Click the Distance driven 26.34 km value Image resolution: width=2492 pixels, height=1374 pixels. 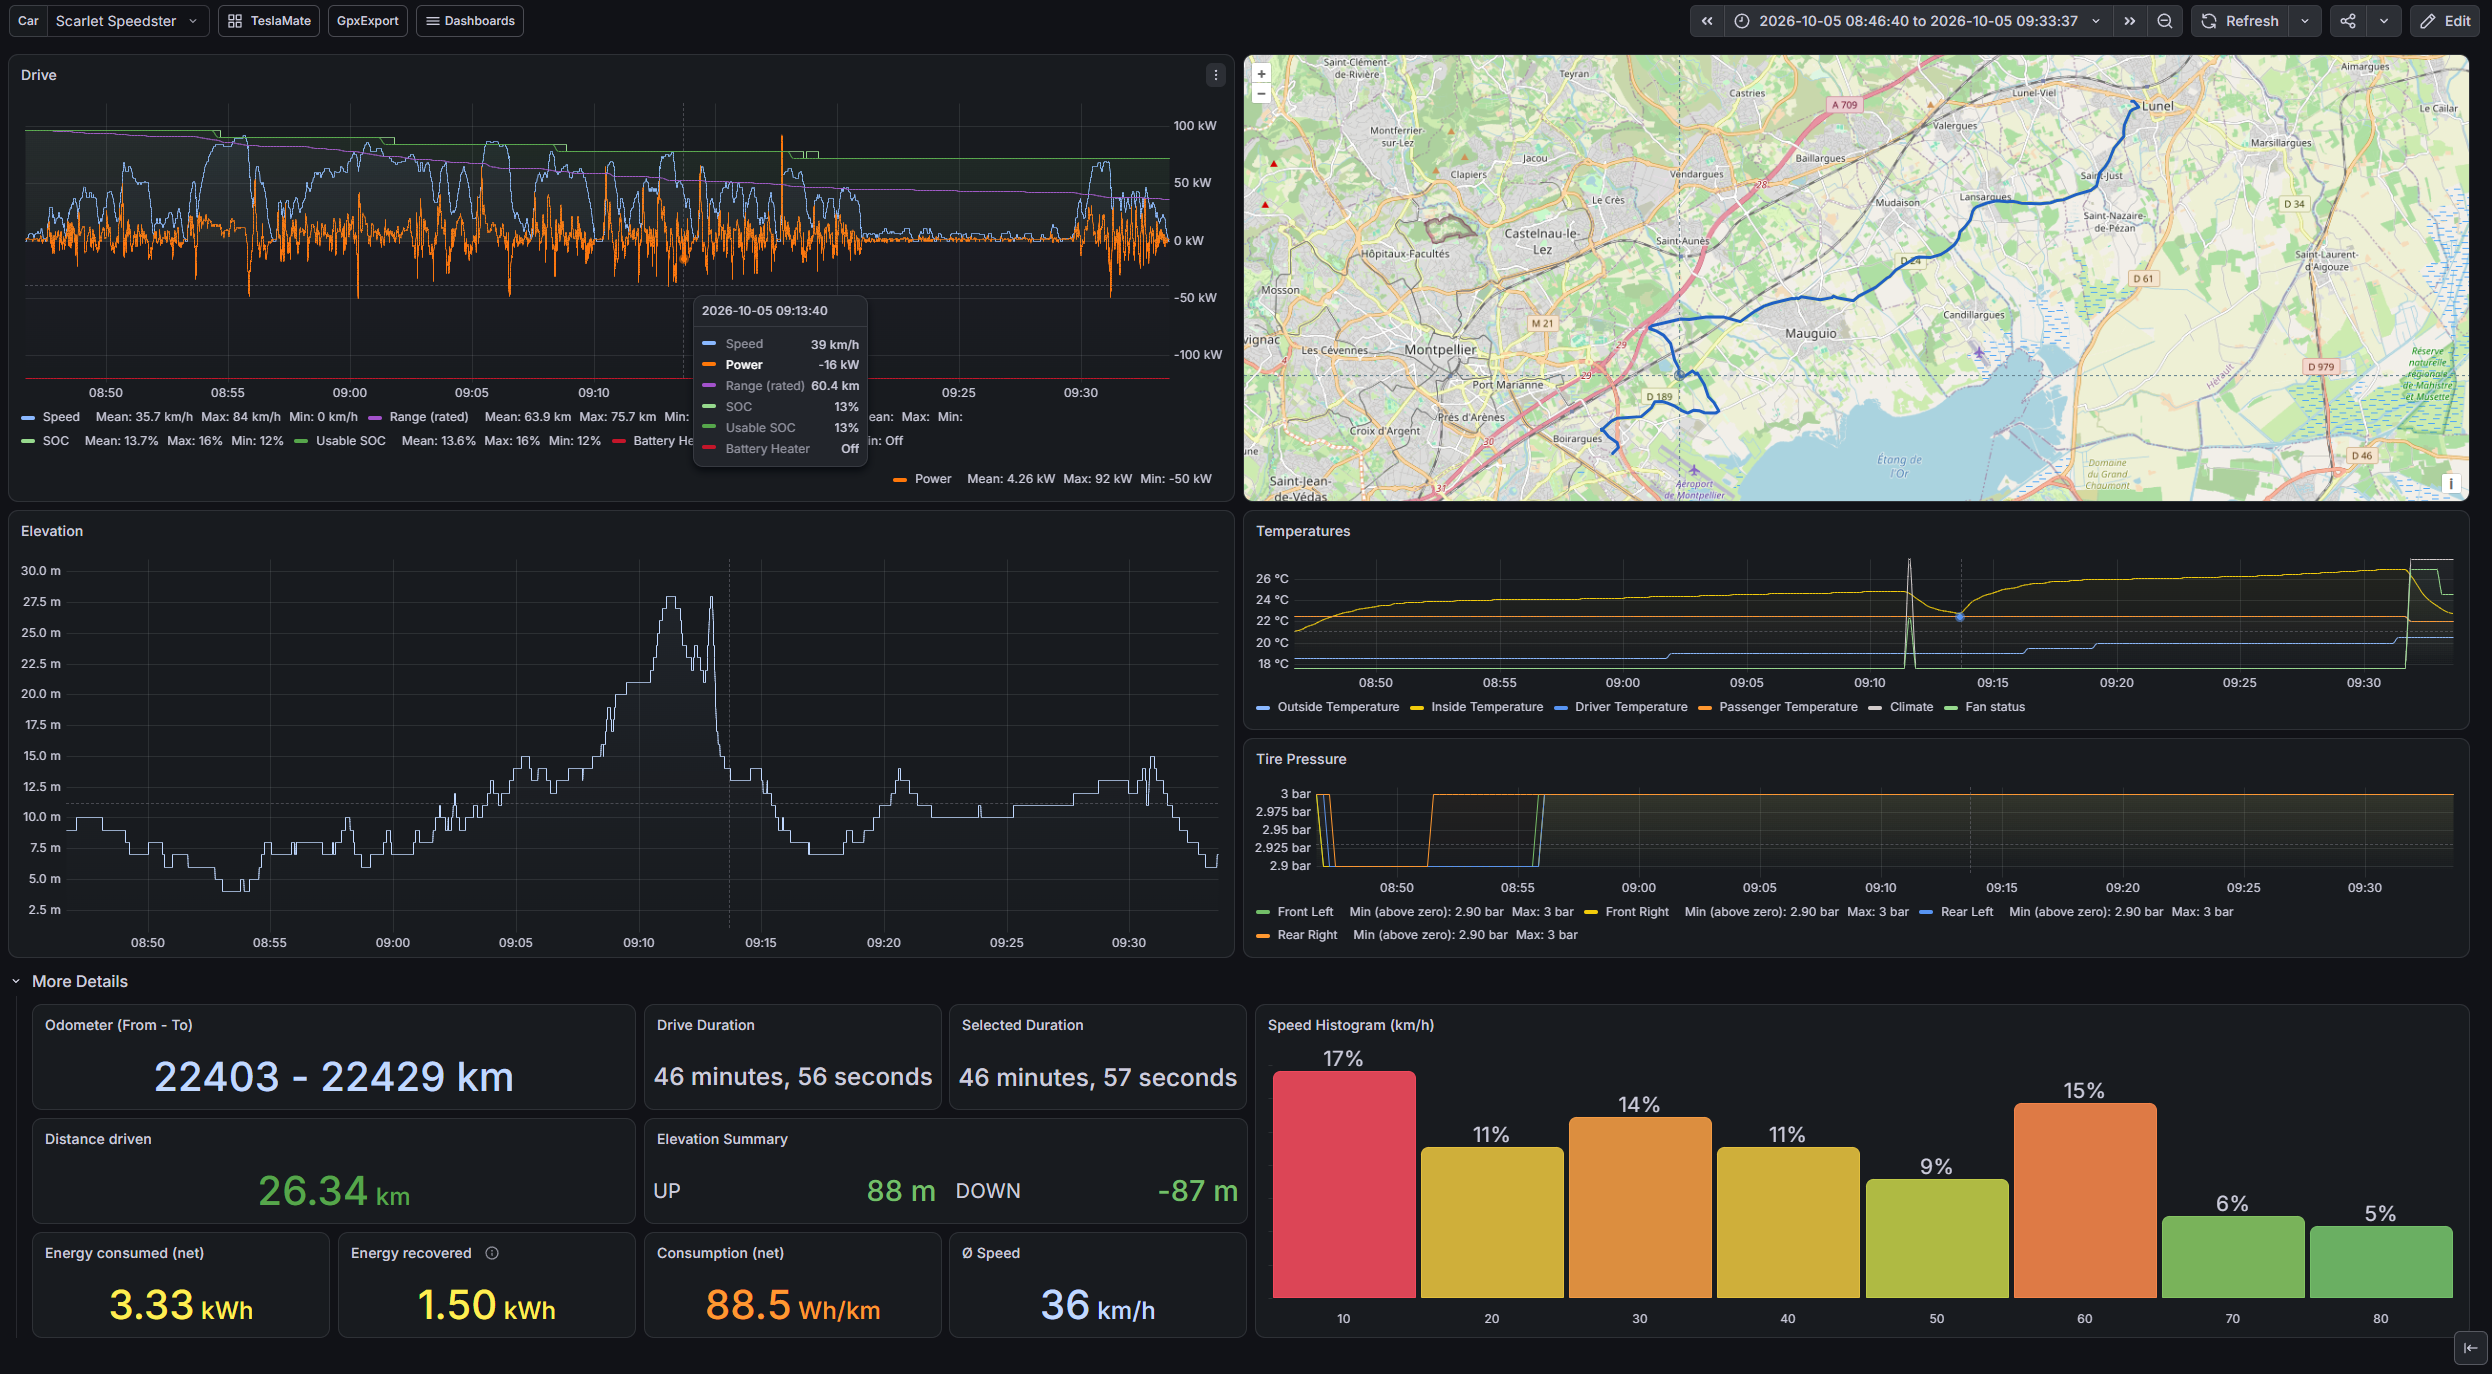[334, 1191]
